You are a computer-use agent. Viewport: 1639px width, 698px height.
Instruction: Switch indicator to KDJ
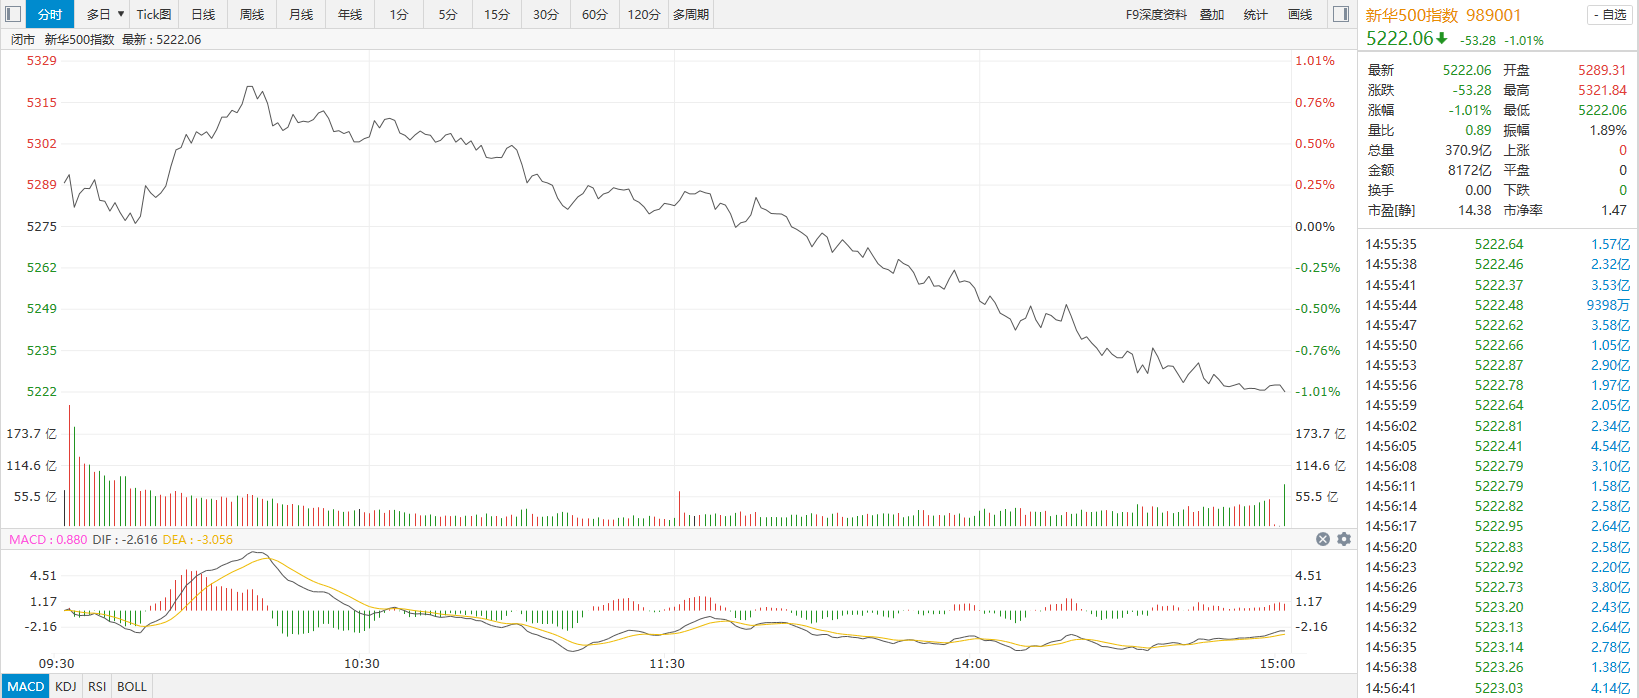pyautogui.click(x=66, y=686)
